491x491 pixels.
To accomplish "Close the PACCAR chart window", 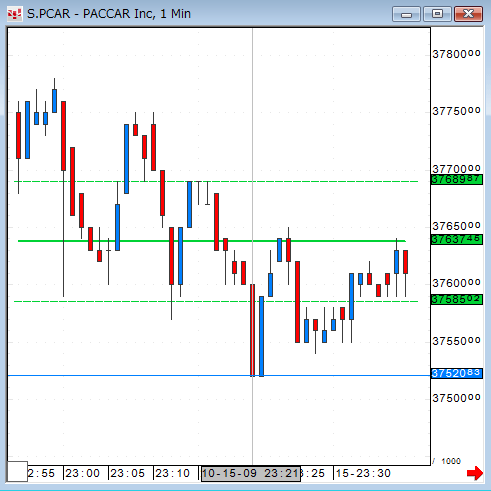I will [469, 14].
